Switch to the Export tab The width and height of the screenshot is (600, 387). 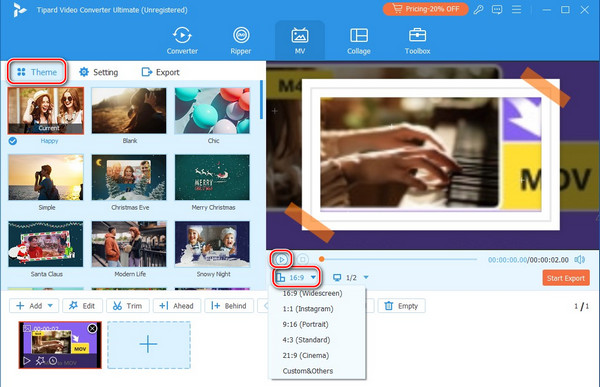(x=160, y=72)
